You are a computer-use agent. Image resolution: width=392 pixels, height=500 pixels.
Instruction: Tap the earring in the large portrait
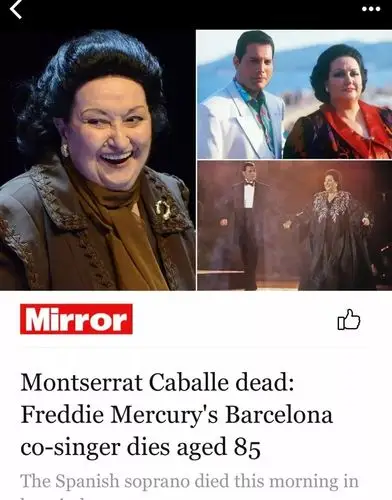[65, 150]
